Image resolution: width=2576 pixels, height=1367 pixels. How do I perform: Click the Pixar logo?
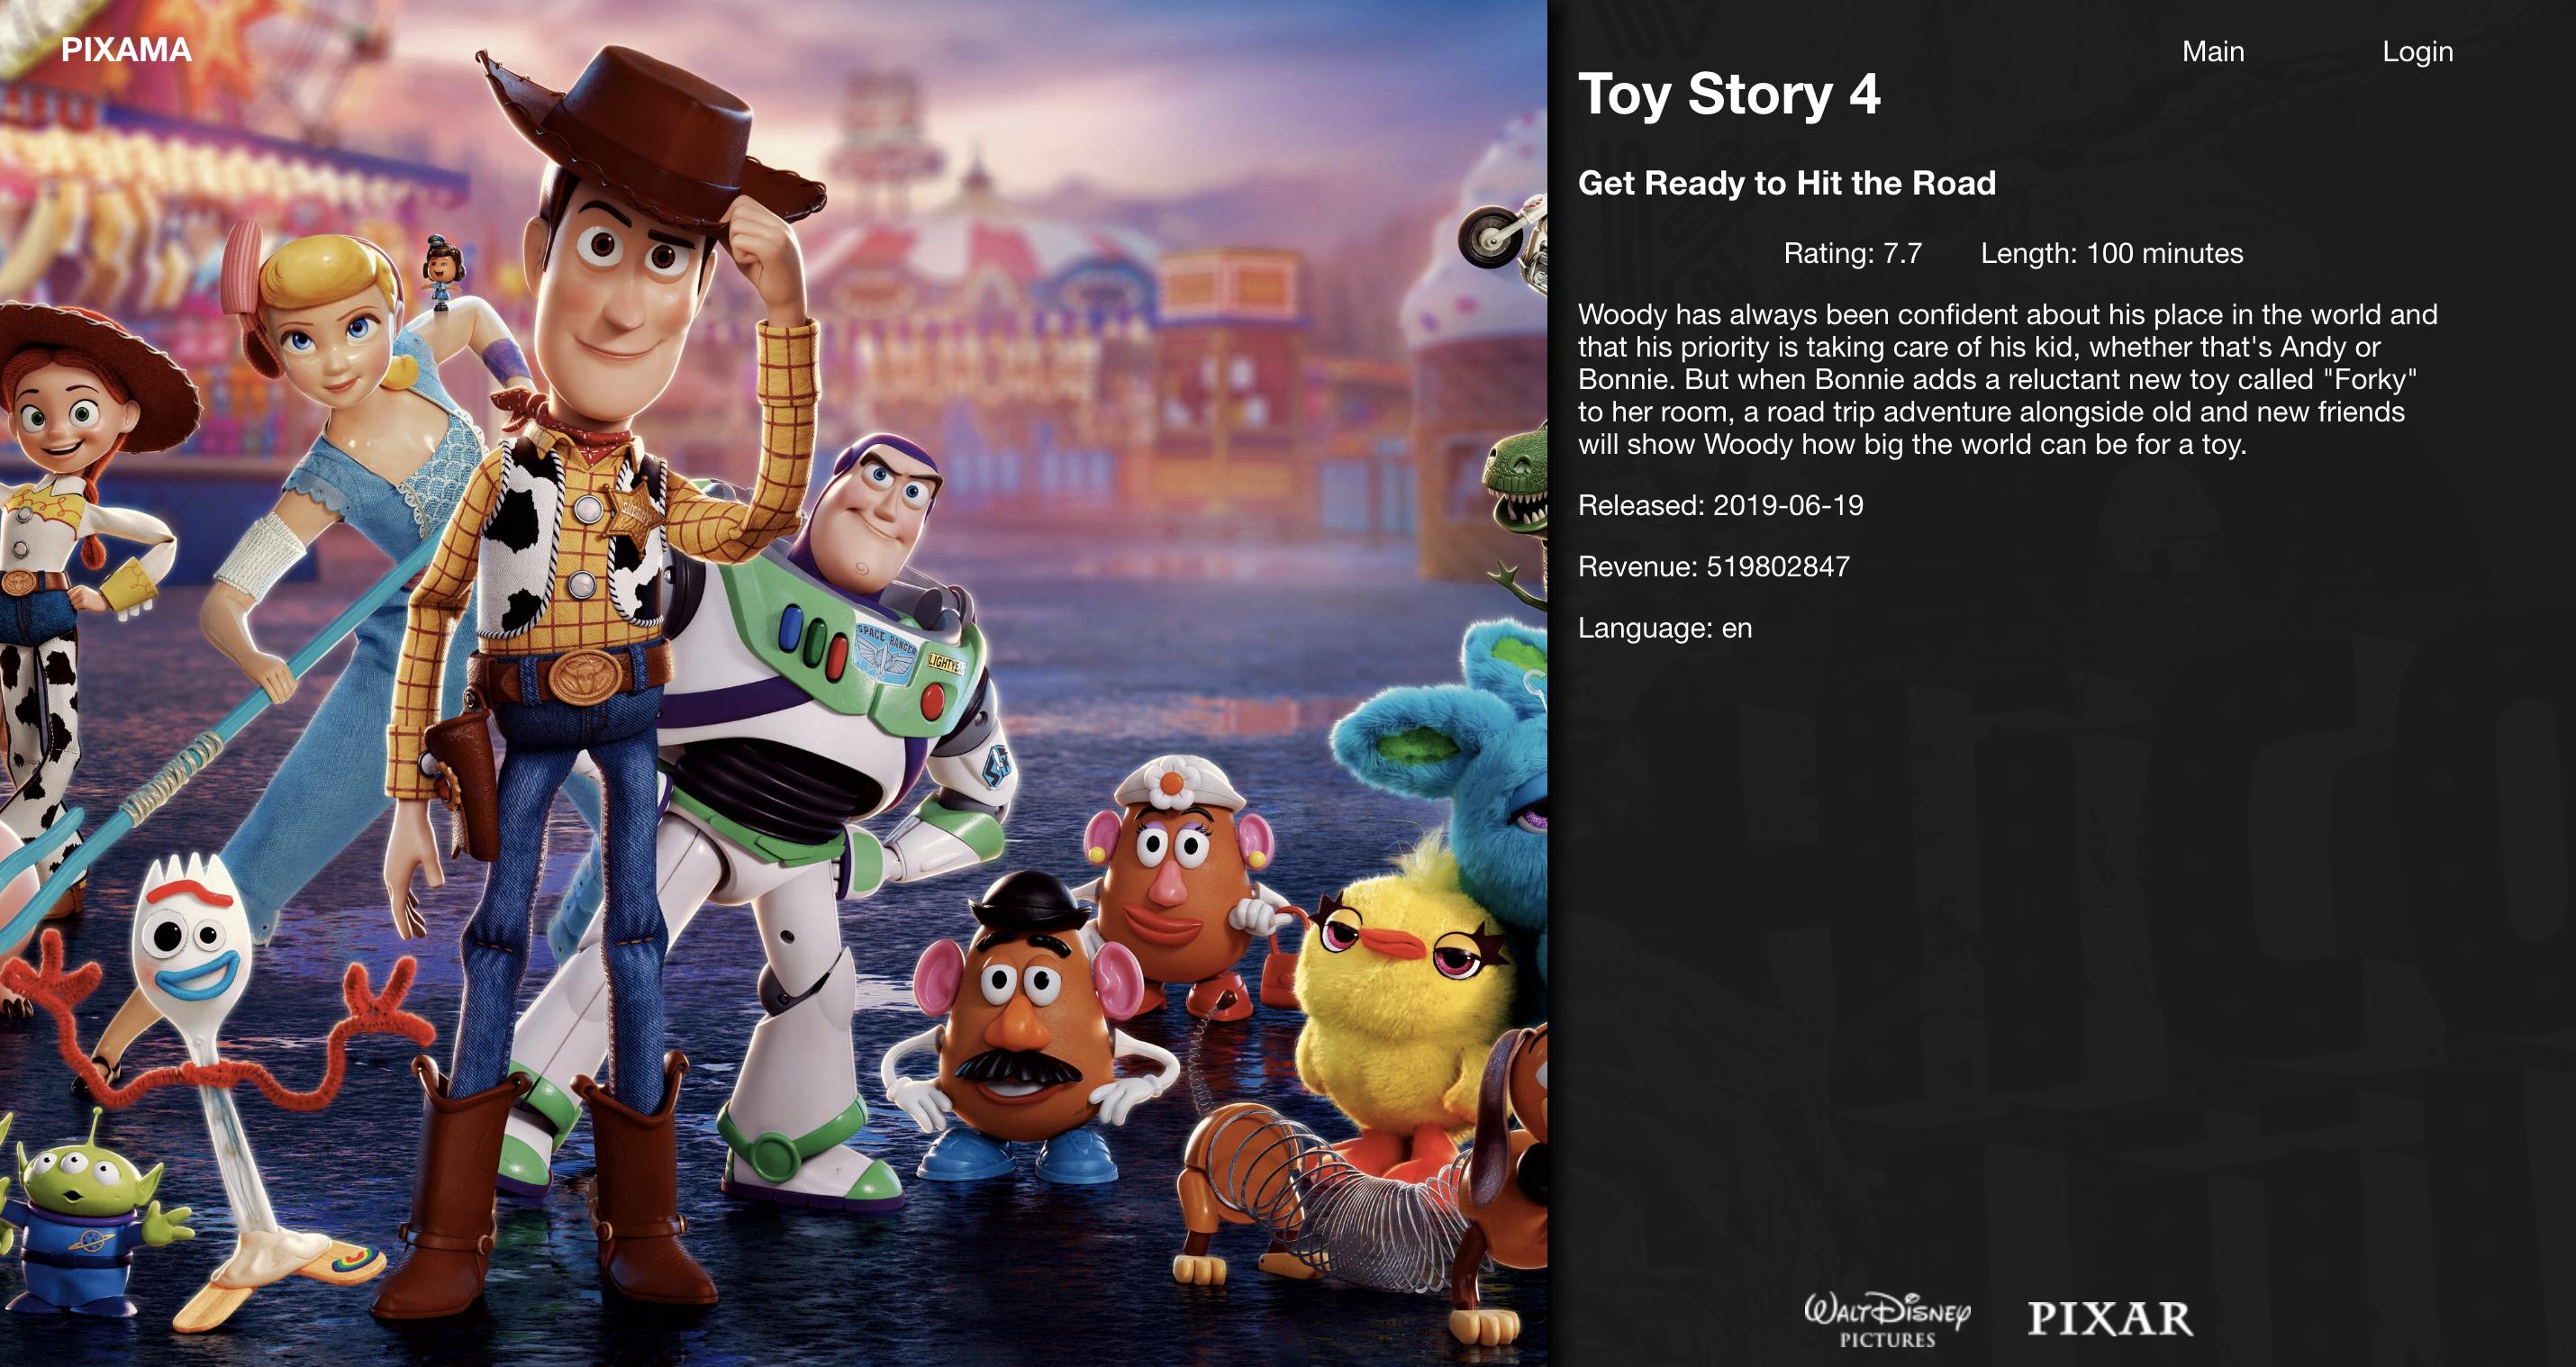coord(2110,1318)
